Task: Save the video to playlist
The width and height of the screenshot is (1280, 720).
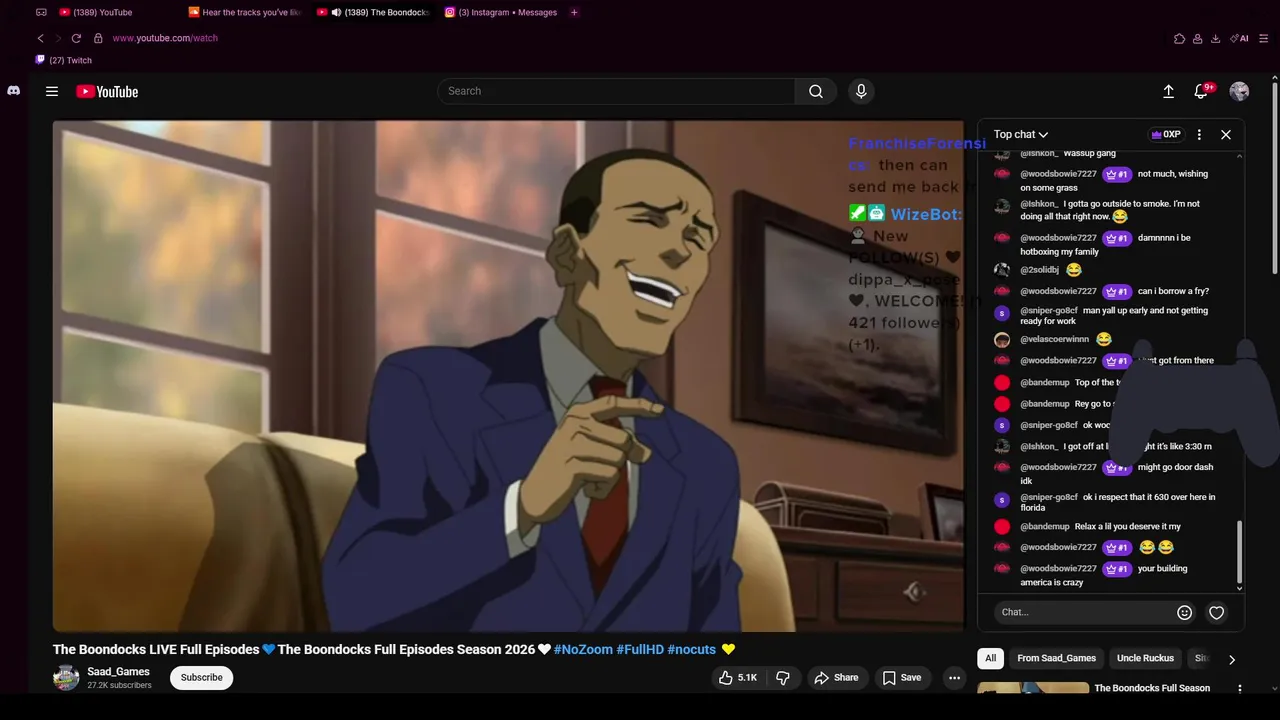Action: (x=901, y=677)
